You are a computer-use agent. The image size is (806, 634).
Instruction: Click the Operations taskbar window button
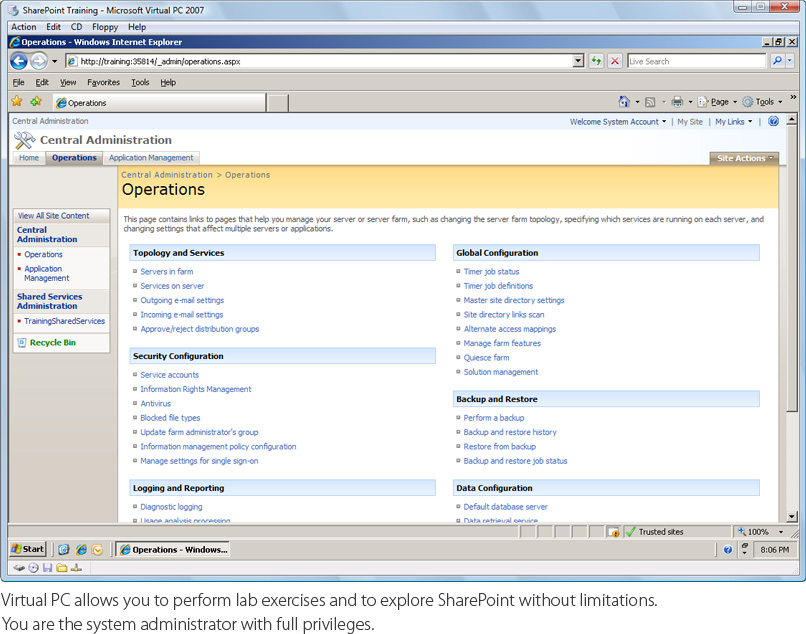pos(172,550)
